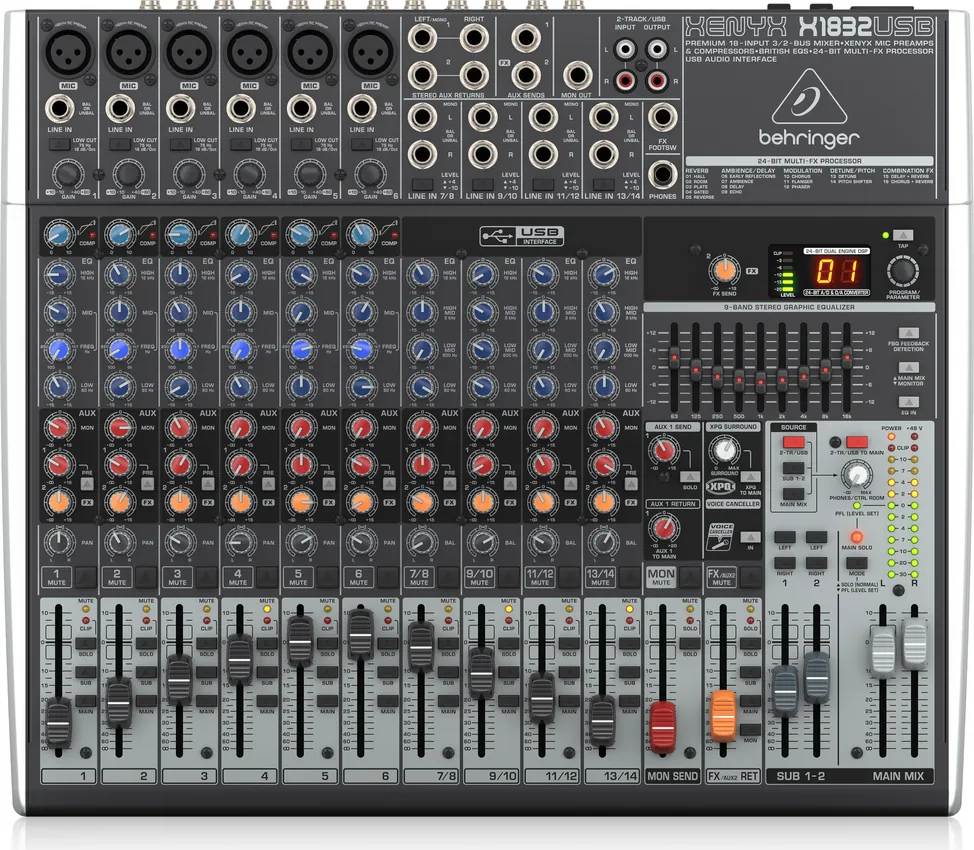Click the SUB 1 fader
This screenshot has height=850, width=974.
(x=785, y=690)
